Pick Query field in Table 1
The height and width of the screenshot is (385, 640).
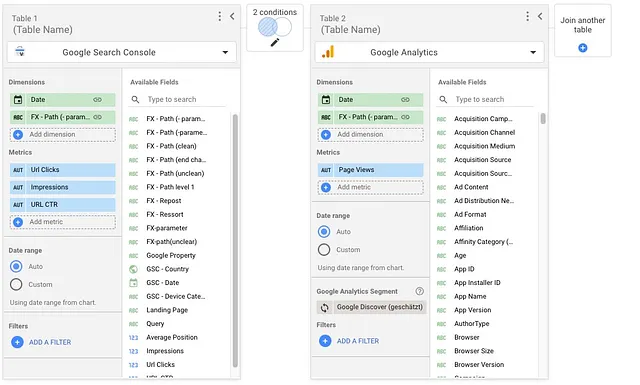(x=155, y=324)
